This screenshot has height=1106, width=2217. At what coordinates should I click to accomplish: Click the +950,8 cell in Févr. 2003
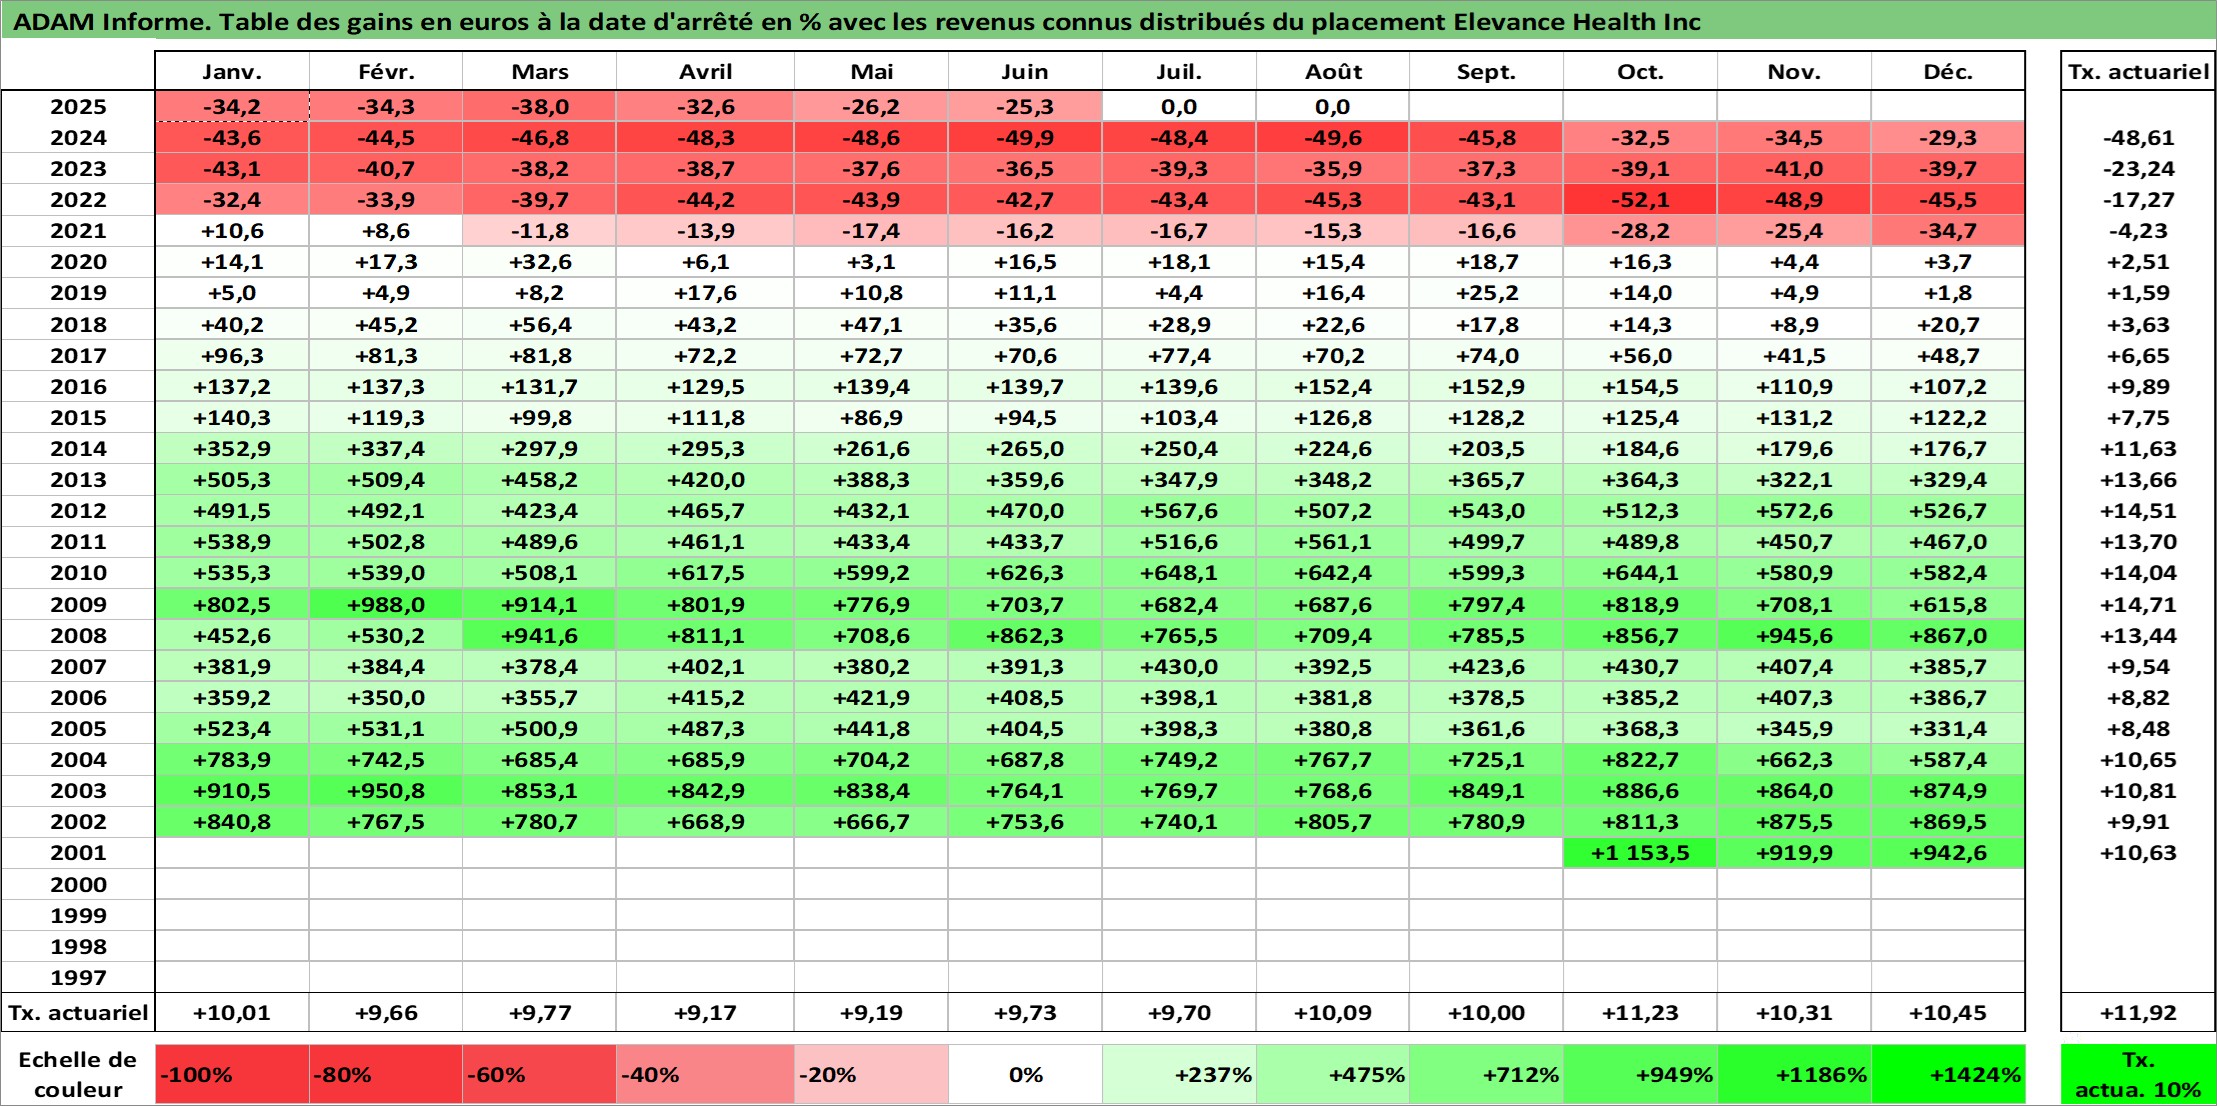(386, 791)
